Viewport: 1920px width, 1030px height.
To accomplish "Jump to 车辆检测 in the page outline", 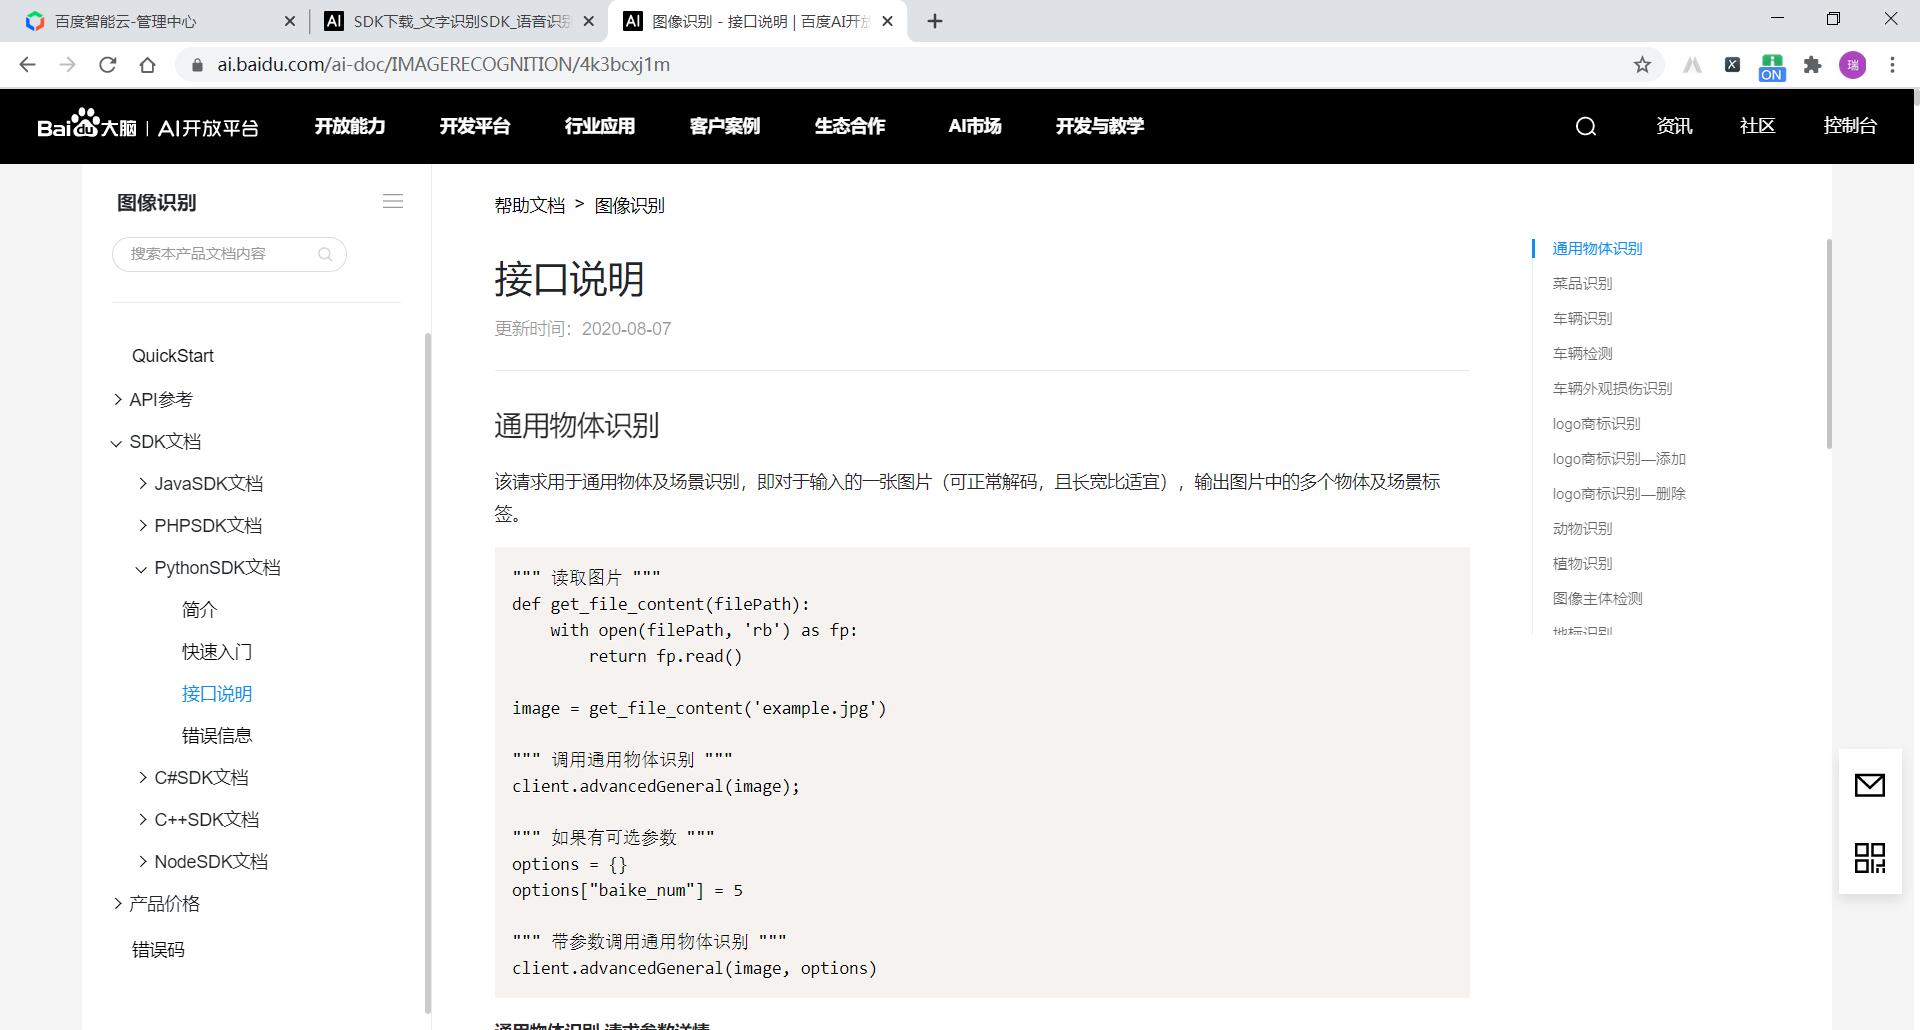I will pos(1582,353).
